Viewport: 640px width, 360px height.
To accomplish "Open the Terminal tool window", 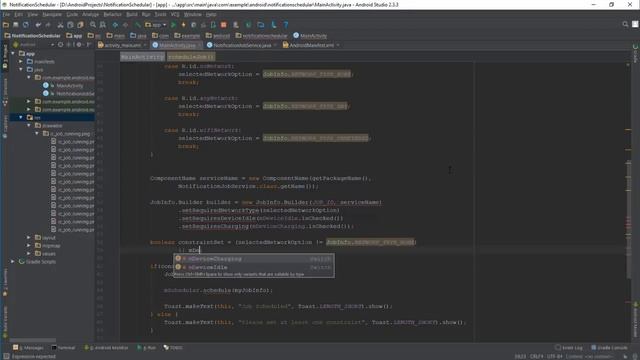I will click(x=63, y=348).
